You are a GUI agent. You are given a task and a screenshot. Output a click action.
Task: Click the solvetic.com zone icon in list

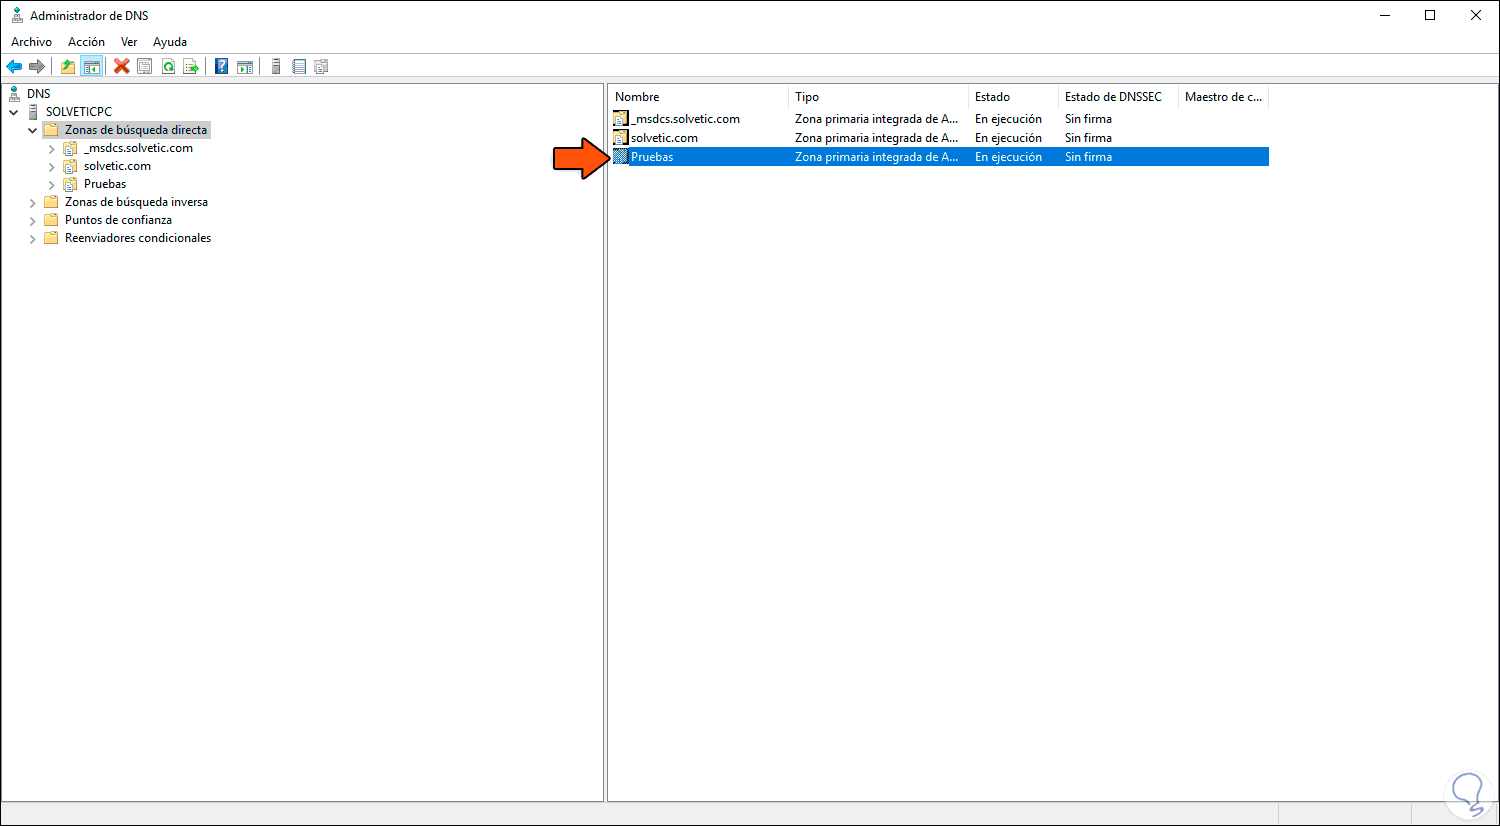[621, 138]
